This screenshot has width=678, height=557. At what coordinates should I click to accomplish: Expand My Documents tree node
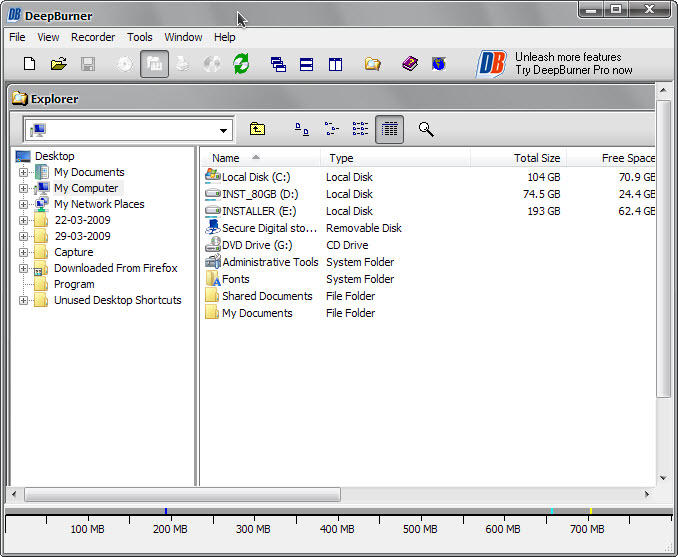click(23, 173)
